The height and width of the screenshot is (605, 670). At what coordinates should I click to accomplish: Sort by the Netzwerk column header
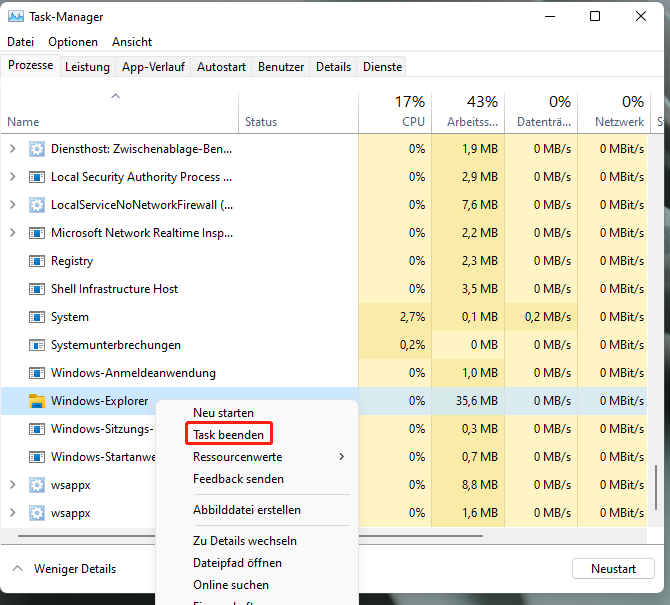614,112
